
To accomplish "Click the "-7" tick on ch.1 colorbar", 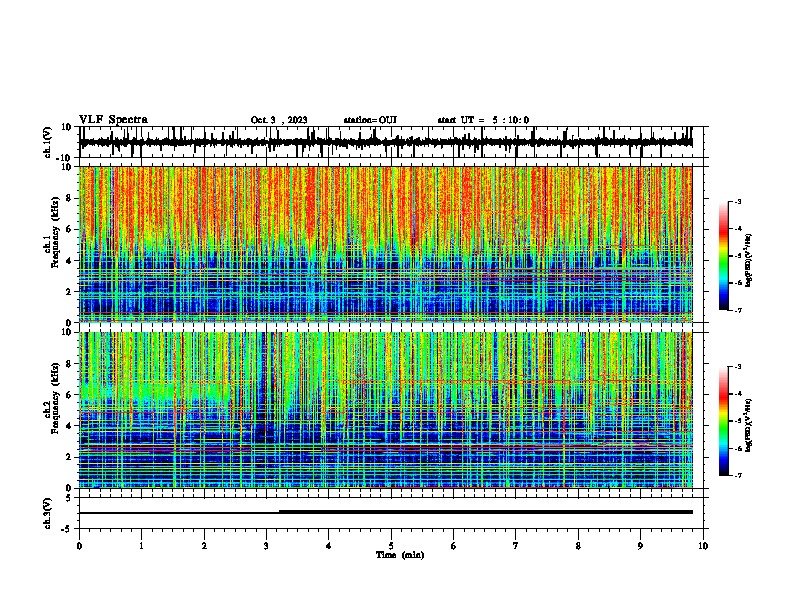I will pos(738,310).
